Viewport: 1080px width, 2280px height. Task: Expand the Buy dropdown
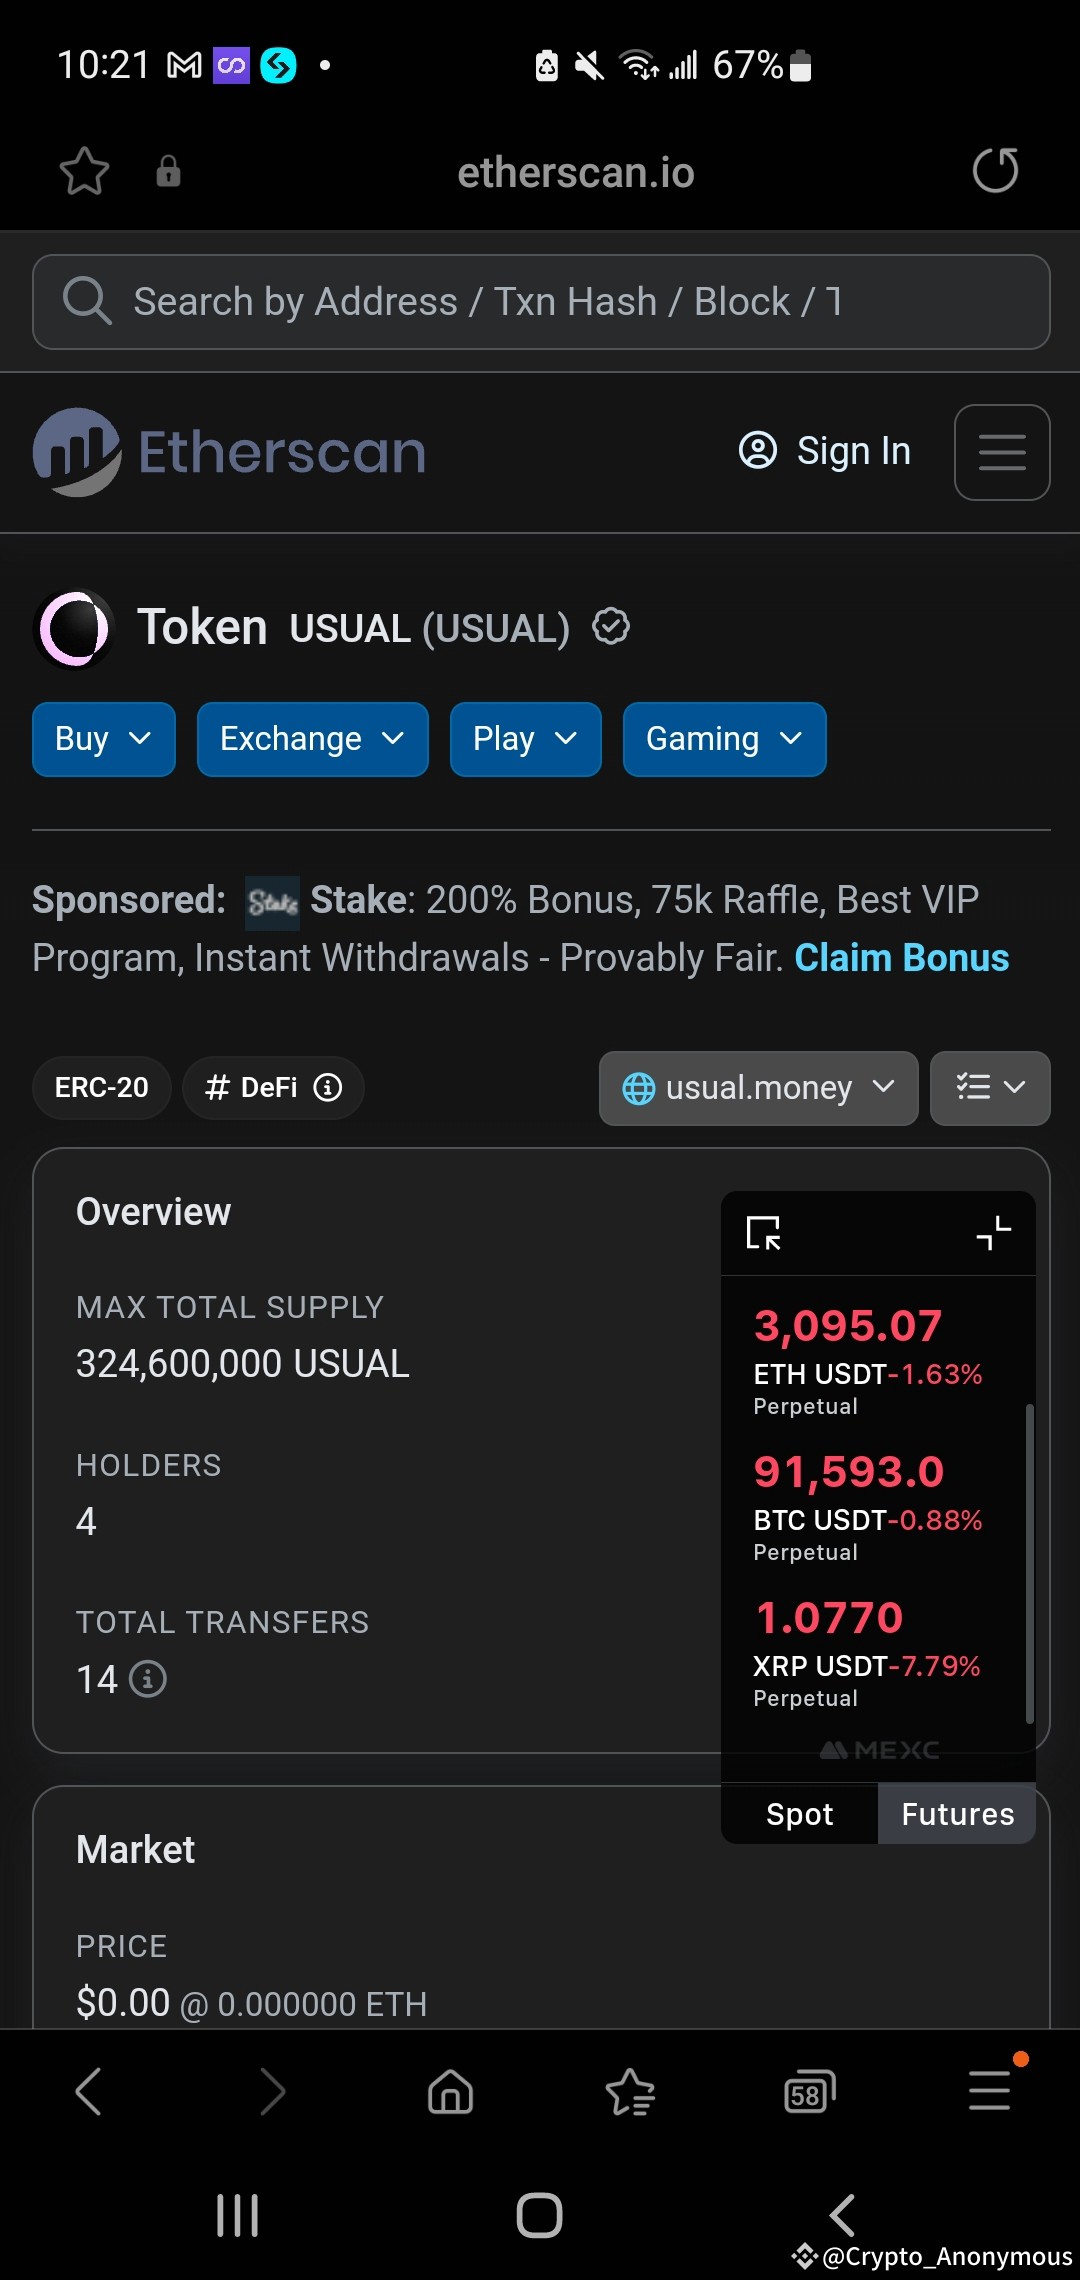pos(104,739)
